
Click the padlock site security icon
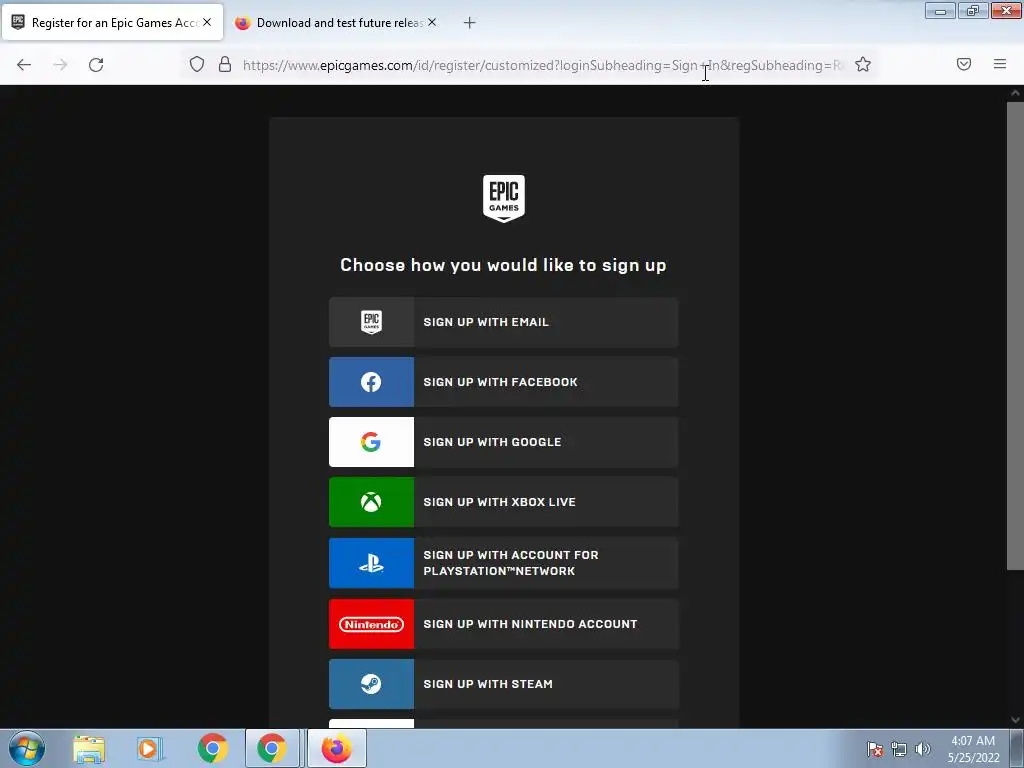(225, 64)
